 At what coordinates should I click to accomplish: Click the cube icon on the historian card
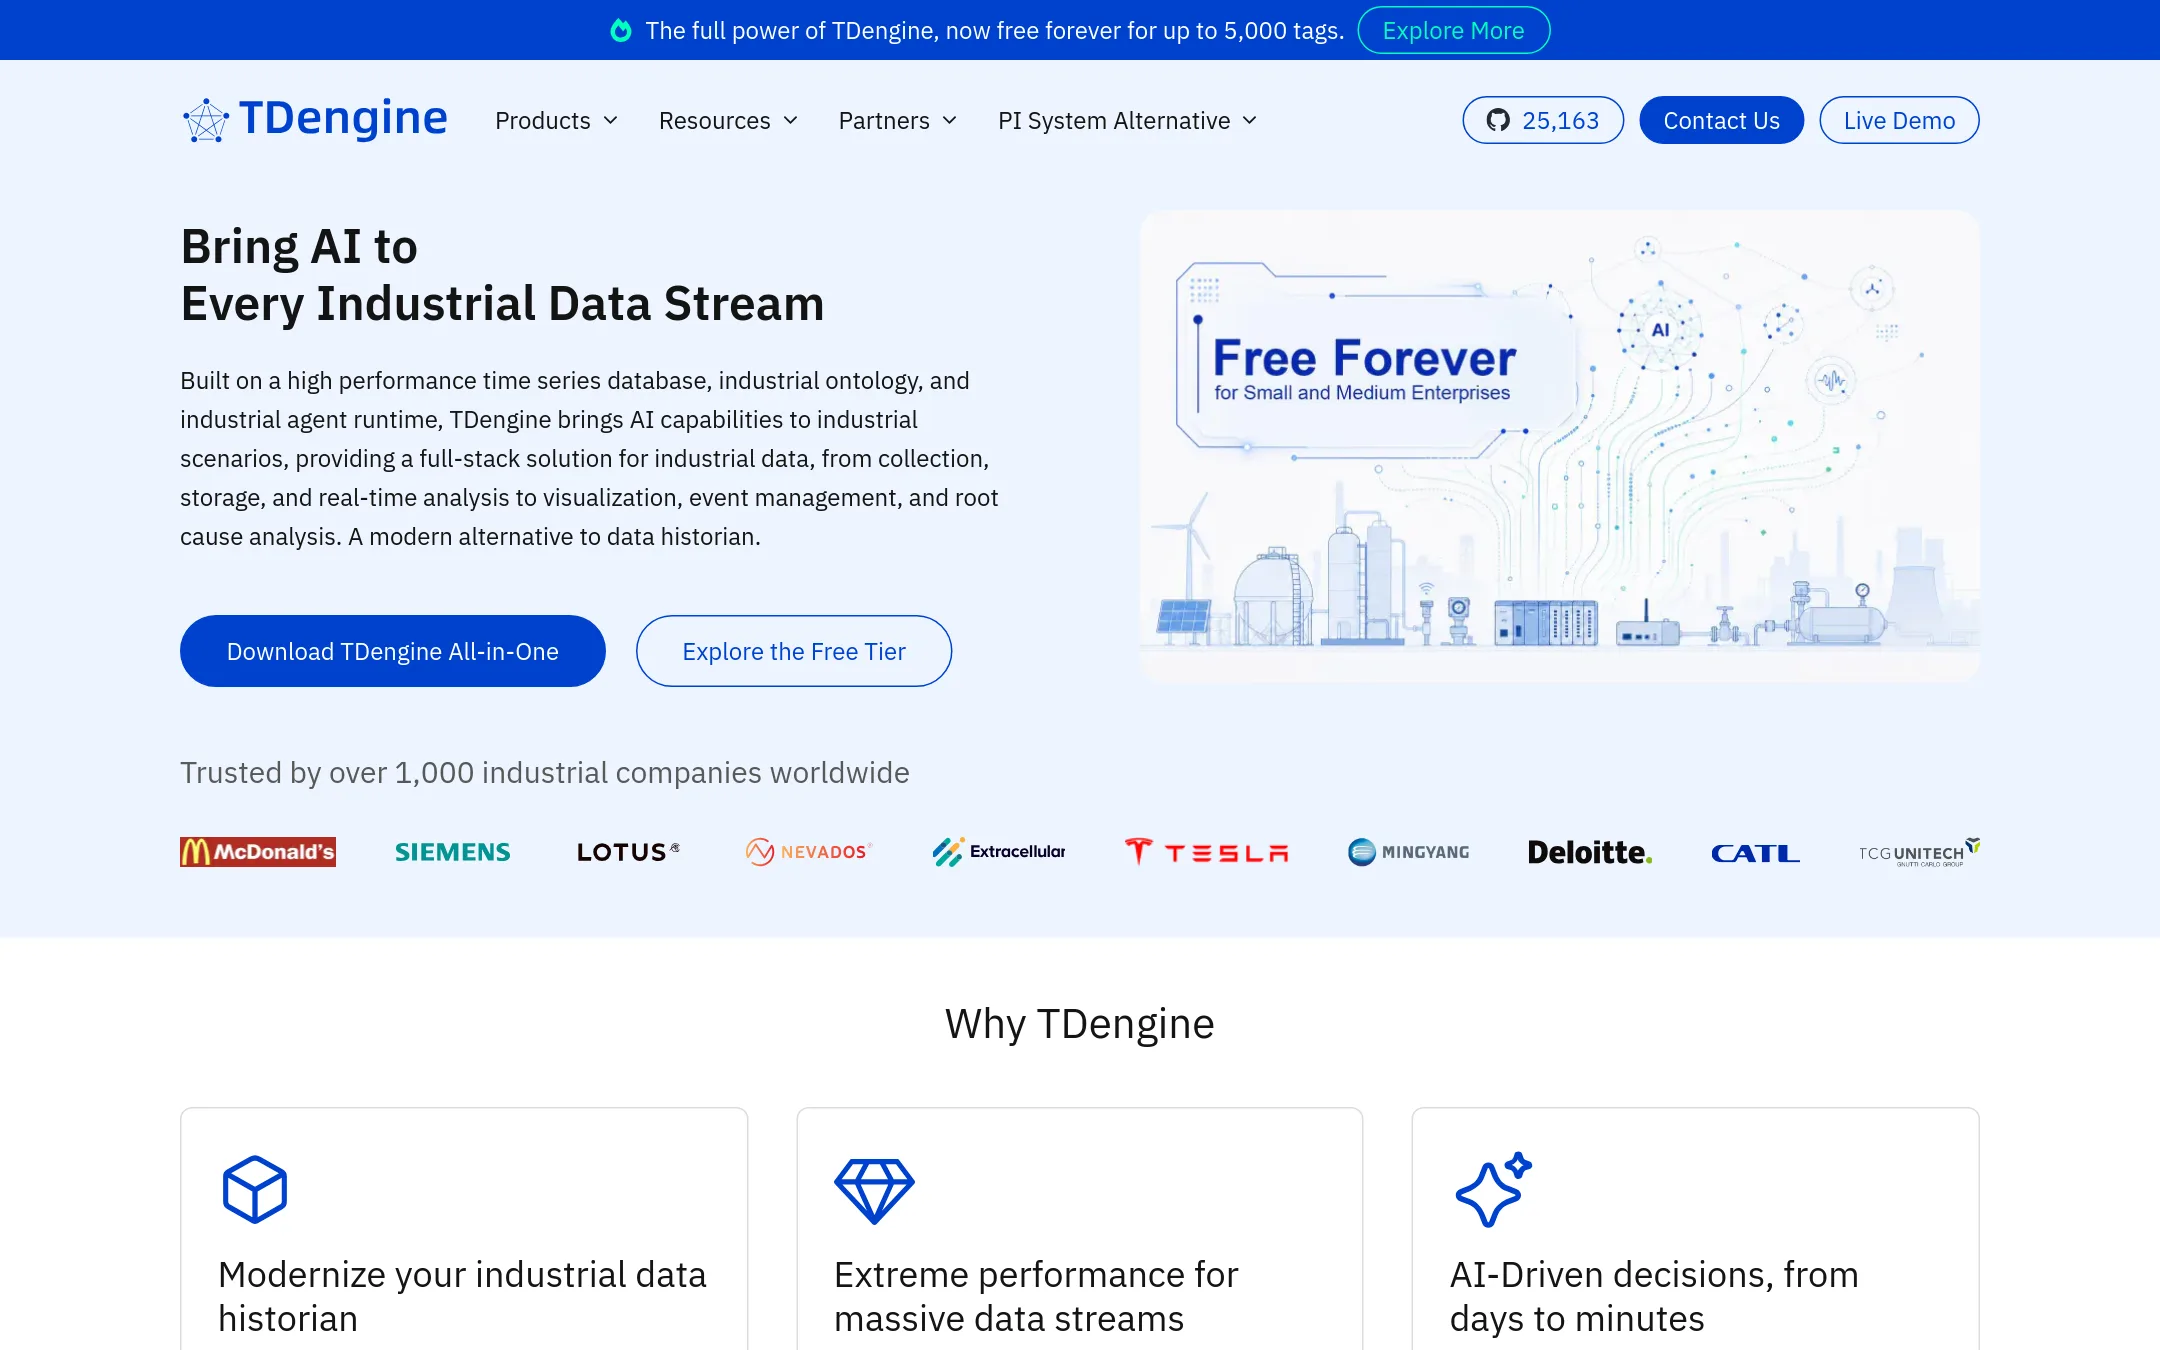255,1189
